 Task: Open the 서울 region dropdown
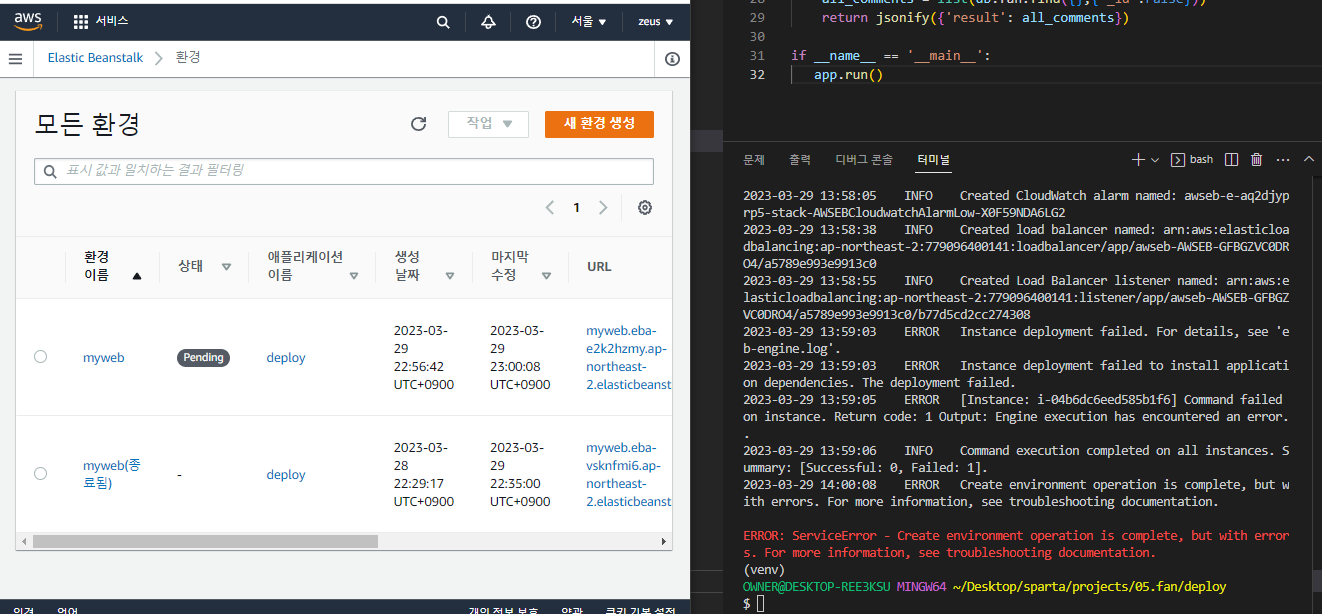[x=589, y=22]
